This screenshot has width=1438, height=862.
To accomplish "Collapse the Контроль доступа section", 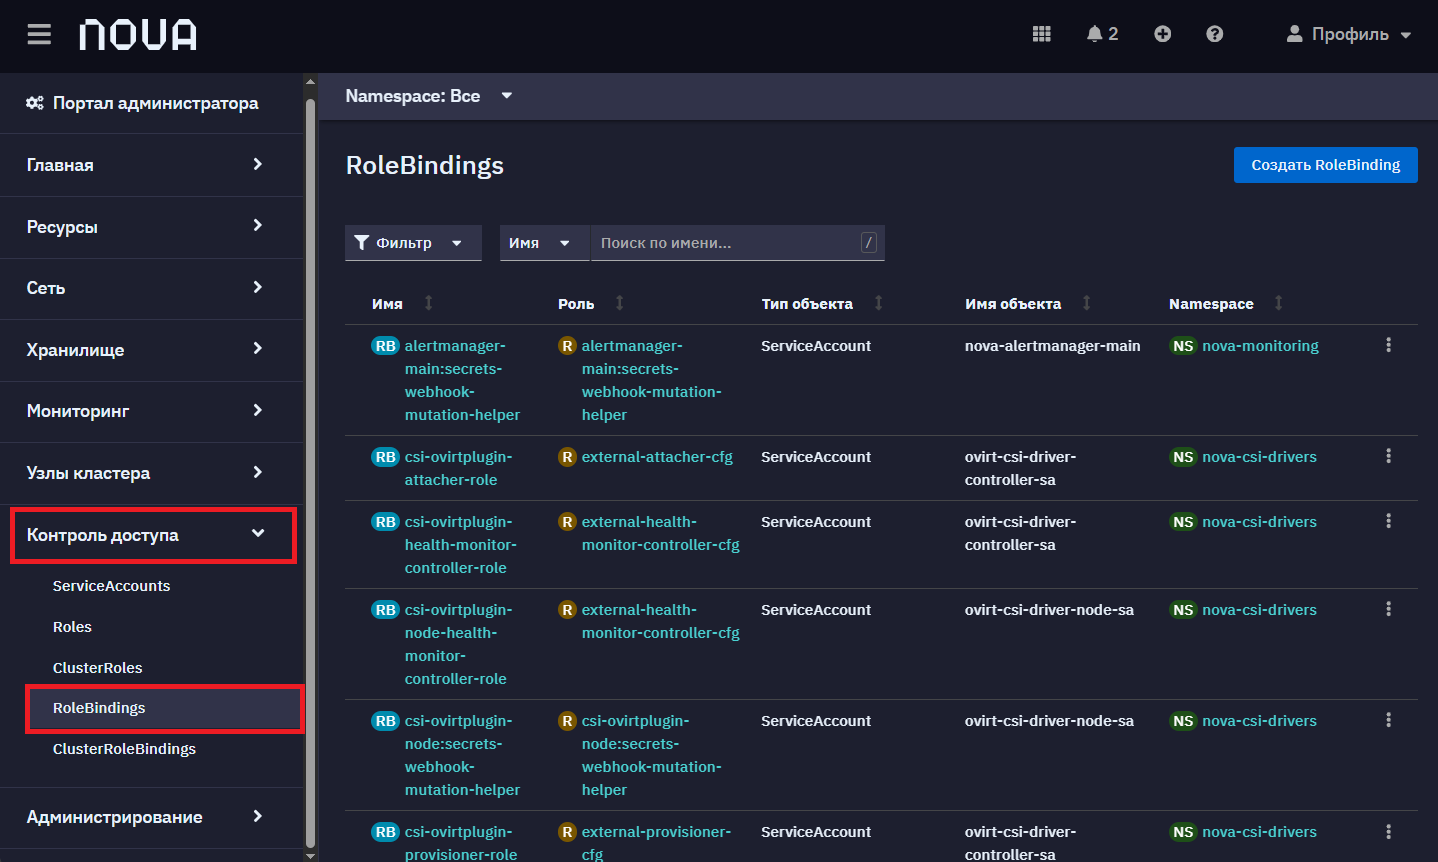I will [x=153, y=535].
